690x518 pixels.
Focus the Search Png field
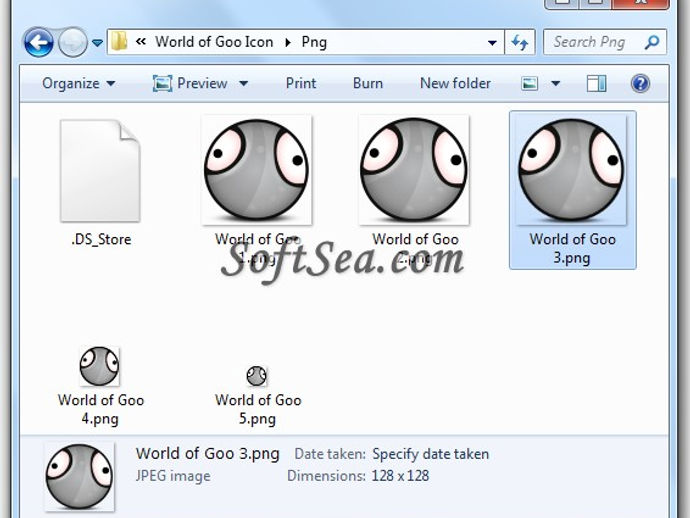coord(605,42)
